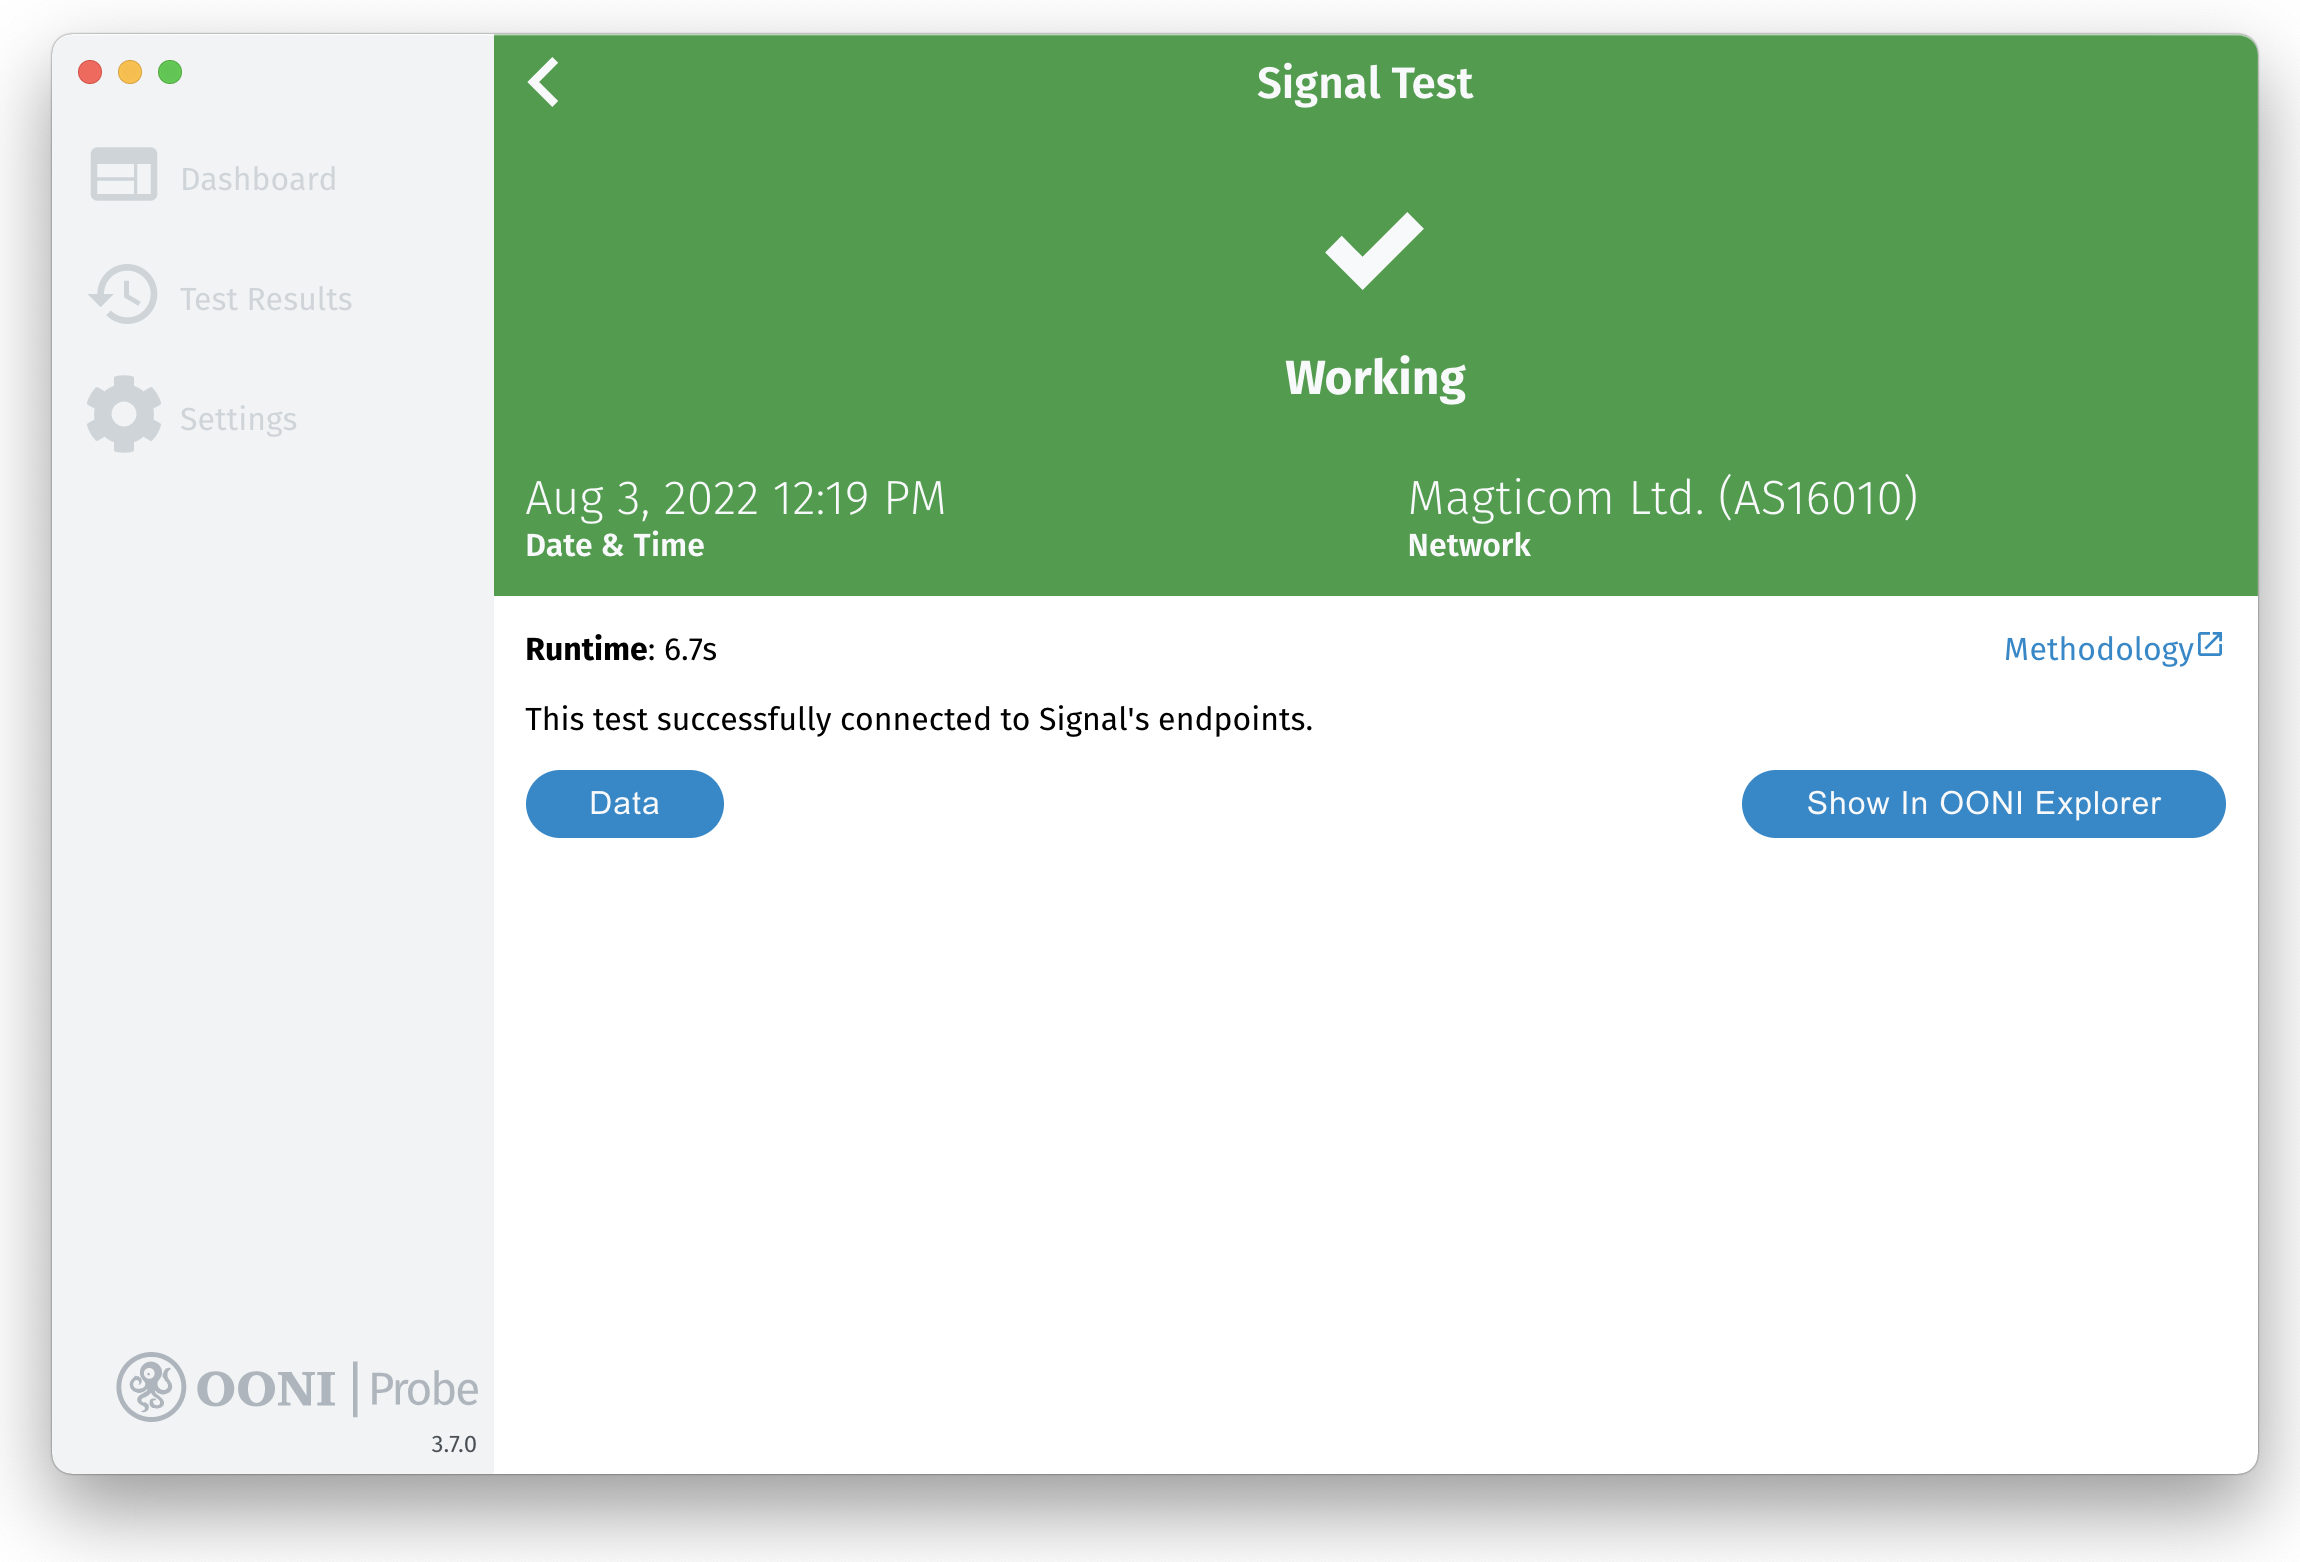This screenshot has width=2300, height=1562.
Task: Click the Signal Test title
Action: pos(1364,83)
